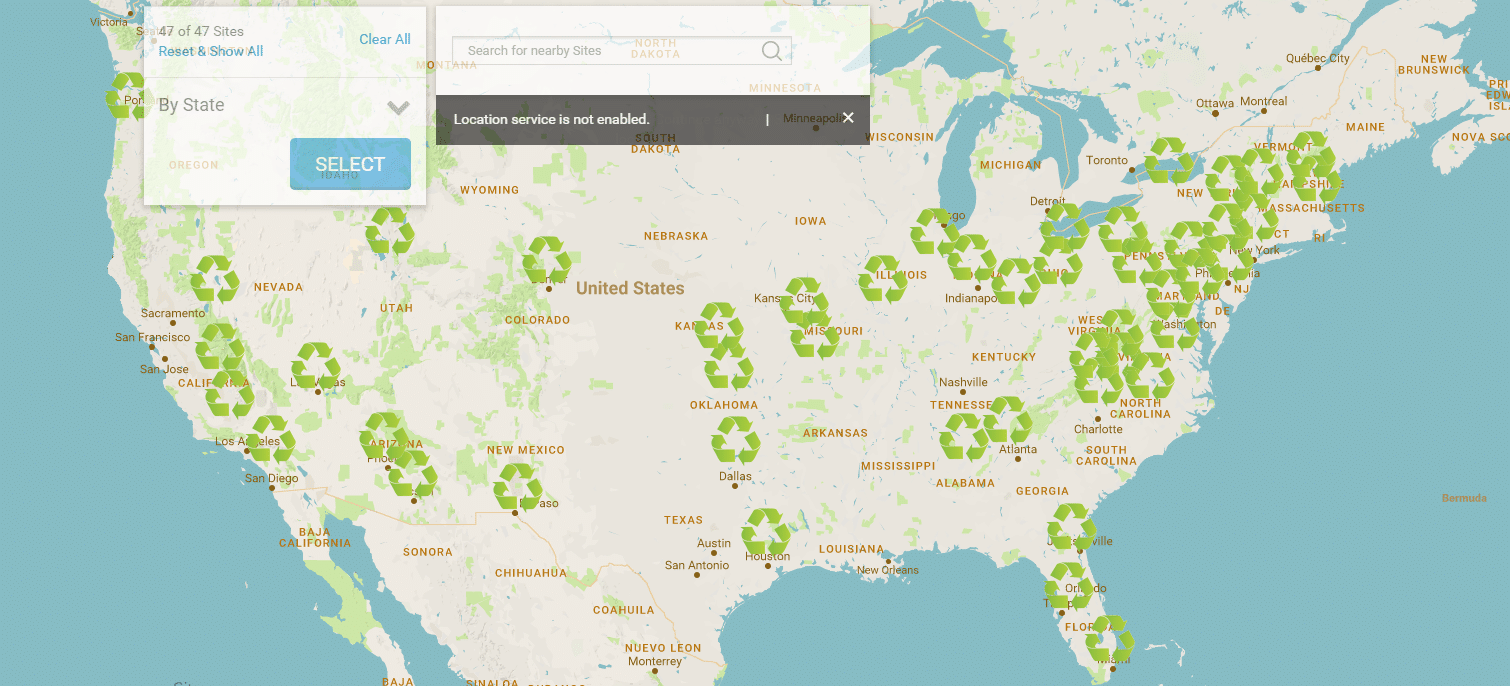
Task: Select the Miami recycling site marker
Action: [1110, 638]
